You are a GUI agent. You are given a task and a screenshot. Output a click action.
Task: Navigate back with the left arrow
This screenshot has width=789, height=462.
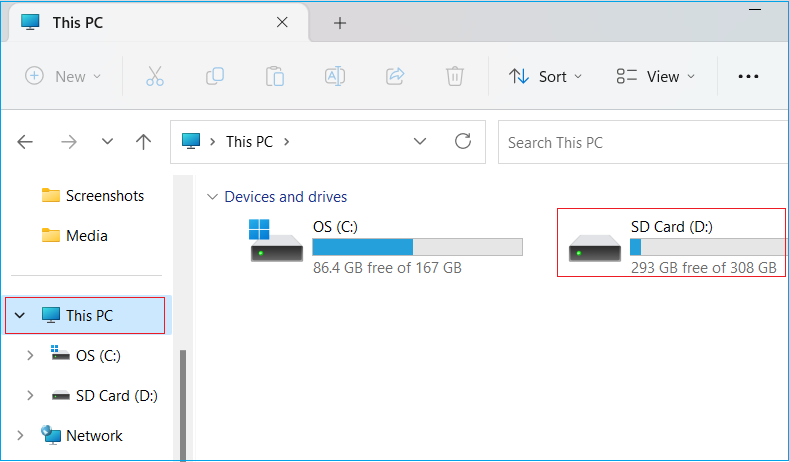[26, 142]
